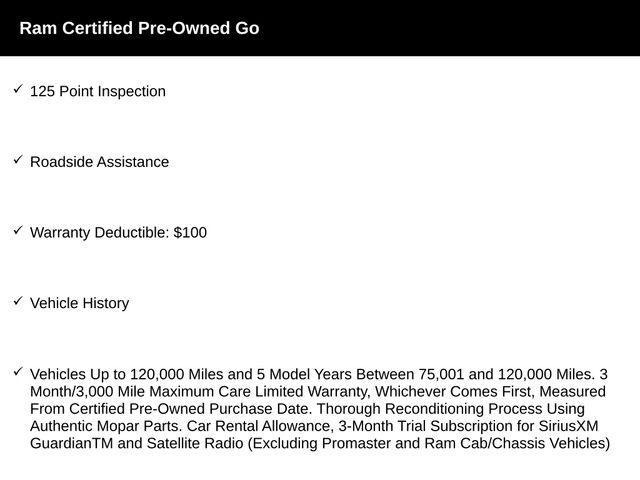
Task: Click the Roadside Assistance label
Action: click(x=99, y=162)
